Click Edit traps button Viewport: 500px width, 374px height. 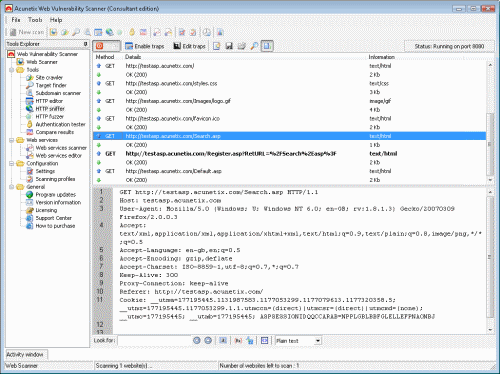point(190,46)
